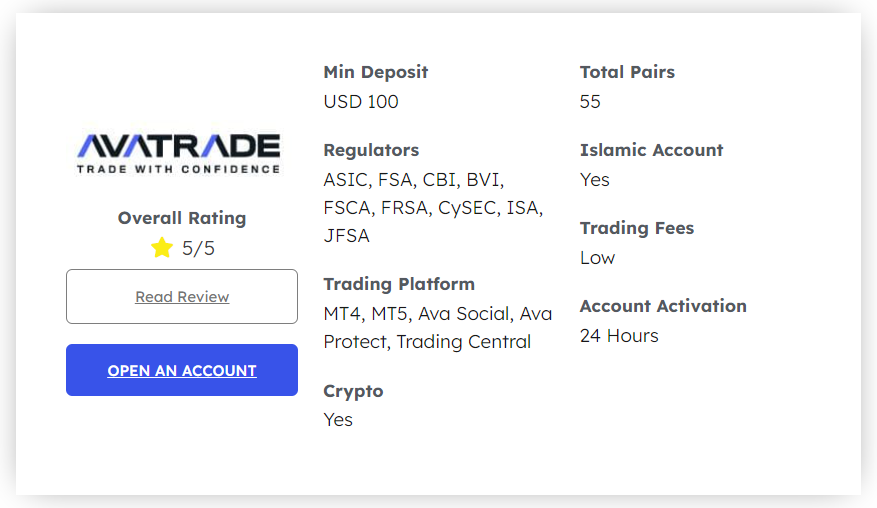This screenshot has height=508, width=877.
Task: Click the MT4, MT5 platforms text
Action: point(437,327)
